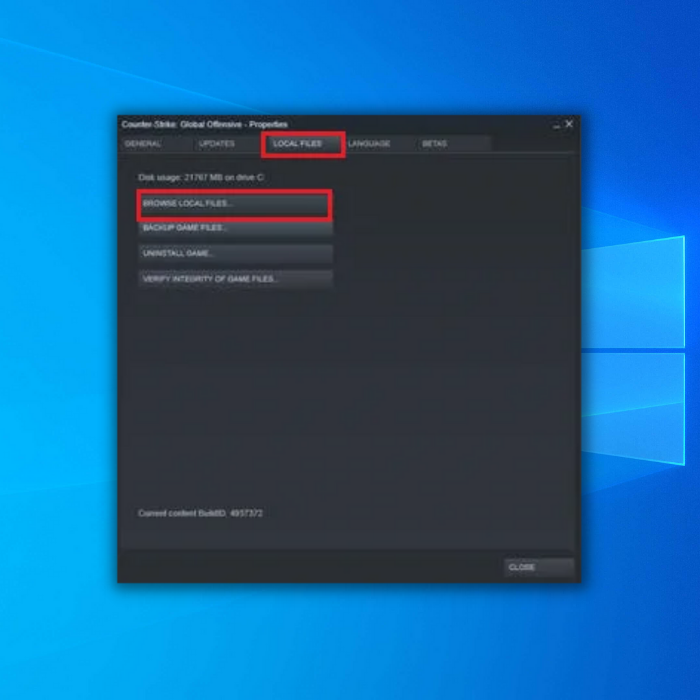This screenshot has height=700, width=700.
Task: Click the Uninstall Game button
Action: pos(235,254)
